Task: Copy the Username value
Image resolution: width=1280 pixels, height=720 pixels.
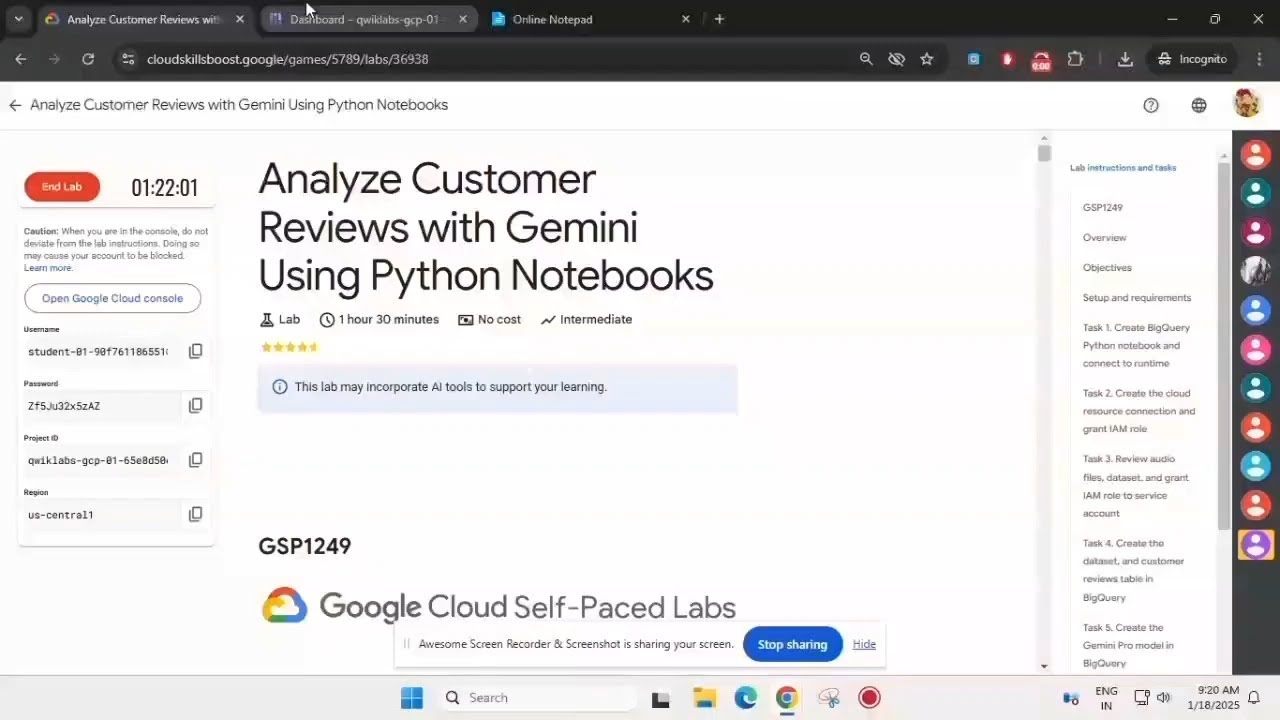Action: click(195, 351)
